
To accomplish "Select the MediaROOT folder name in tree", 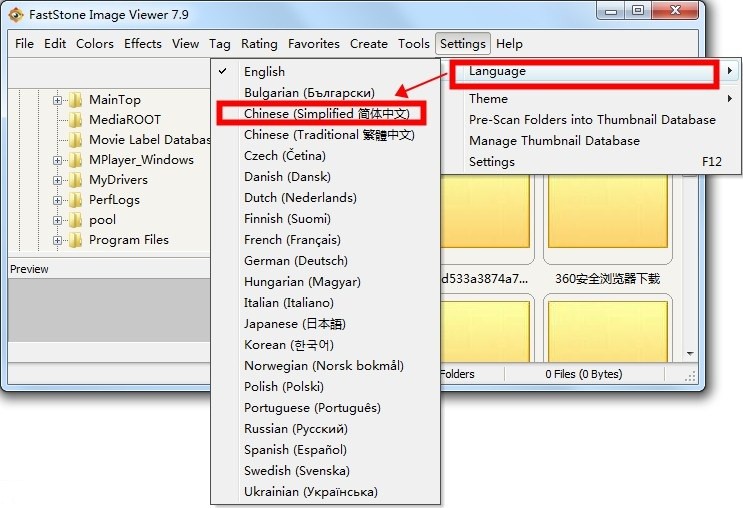I will pyautogui.click(x=125, y=120).
